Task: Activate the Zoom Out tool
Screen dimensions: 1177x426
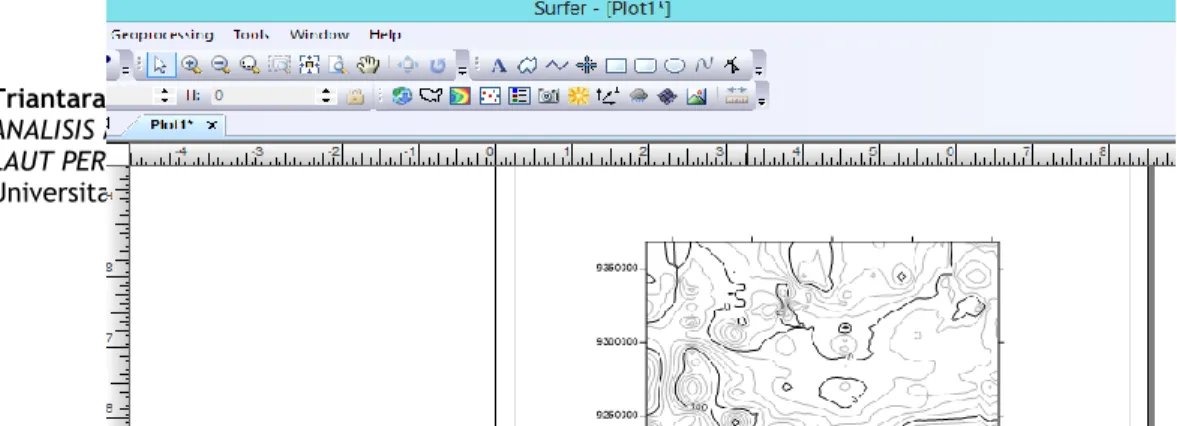Action: tap(220, 65)
